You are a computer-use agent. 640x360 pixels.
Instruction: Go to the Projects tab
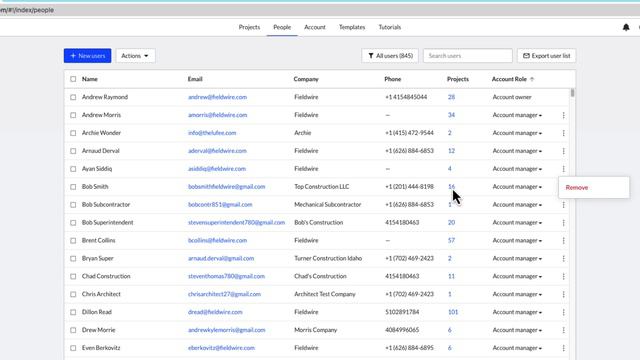tap(249, 27)
